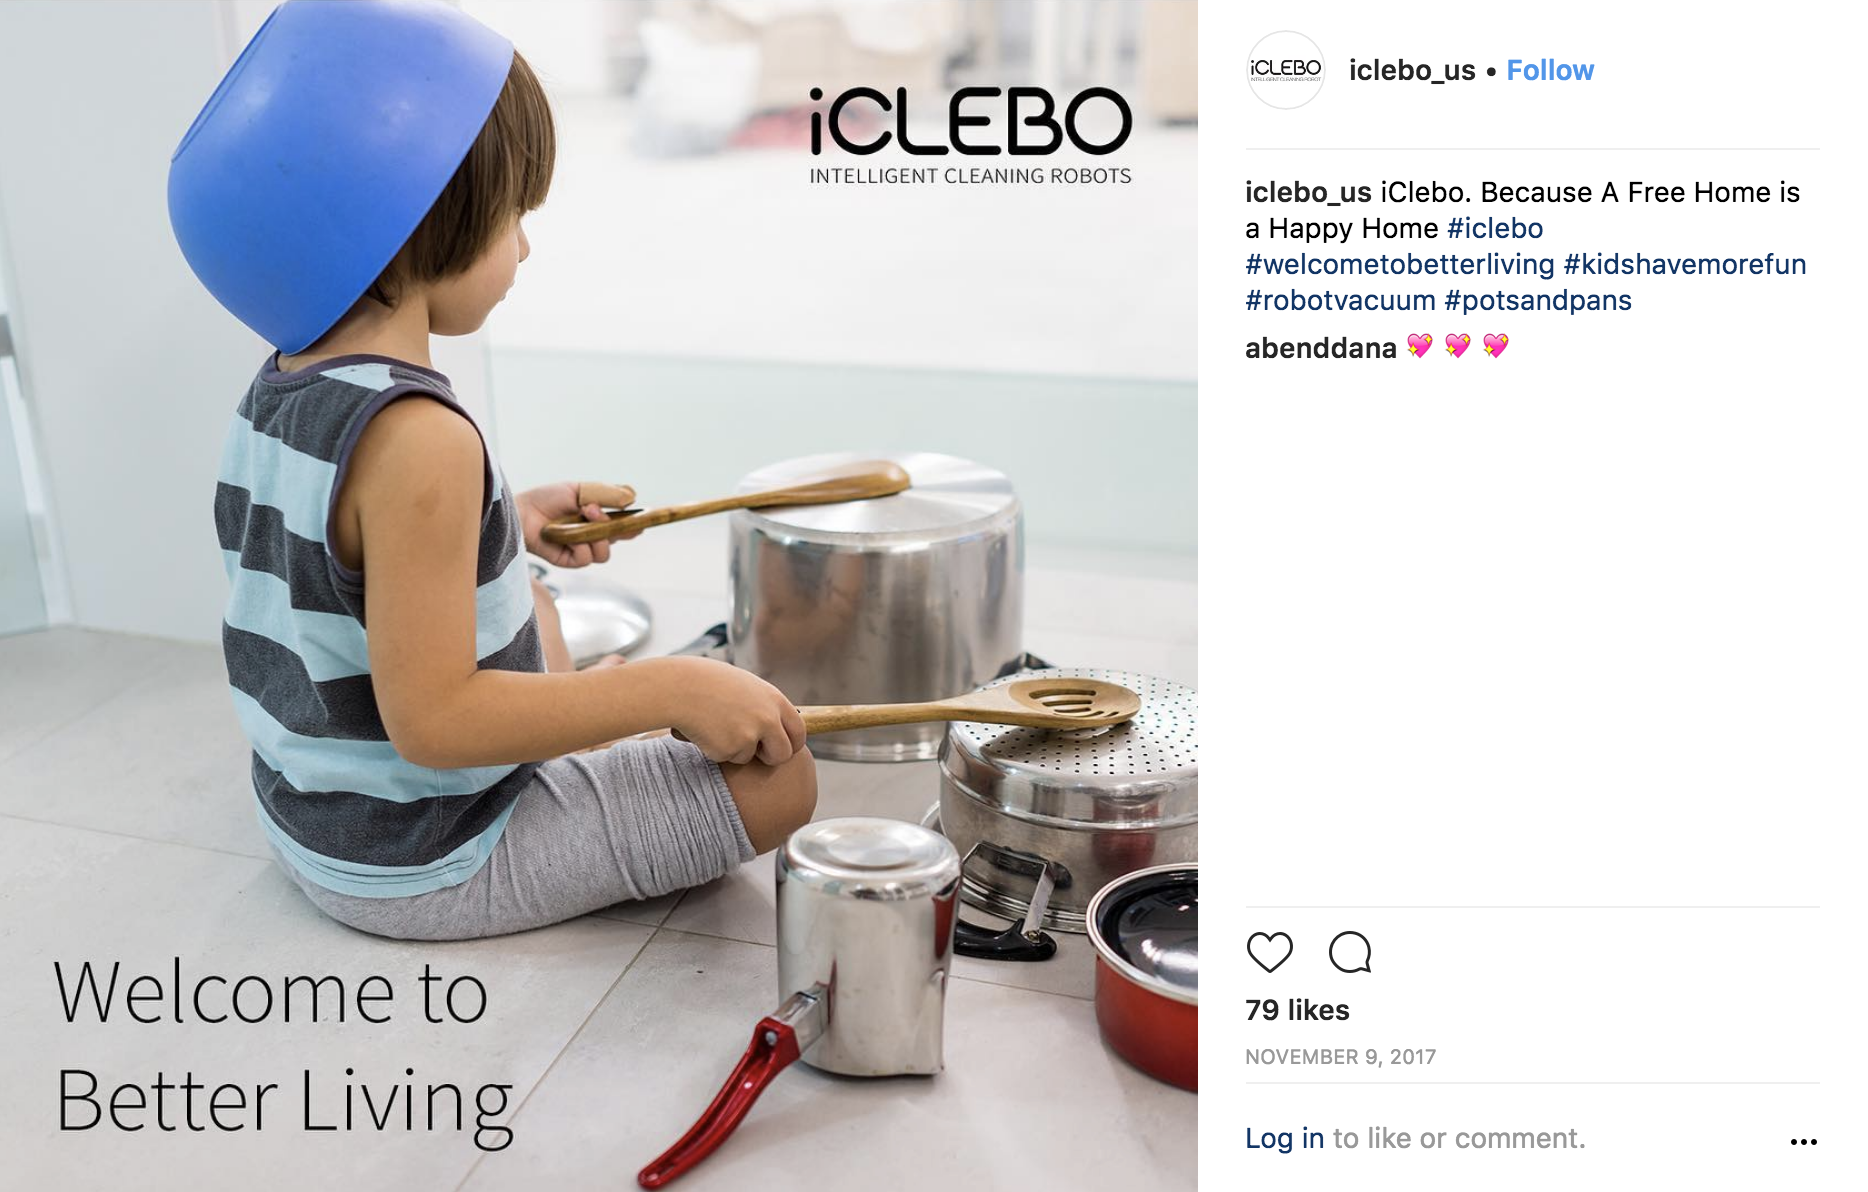The image size is (1868, 1192).
Task: Click the Log in link
Action: tap(1284, 1138)
